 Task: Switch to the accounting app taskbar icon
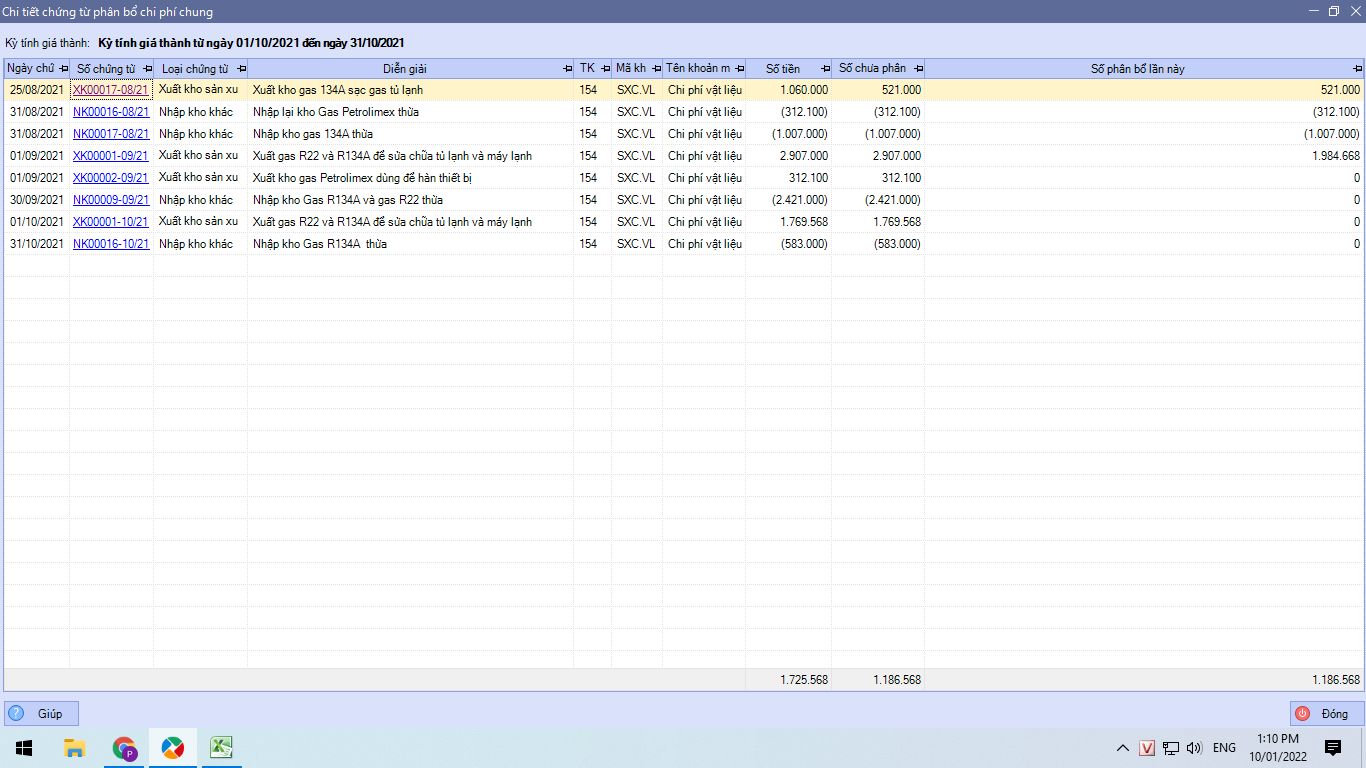[x=173, y=747]
